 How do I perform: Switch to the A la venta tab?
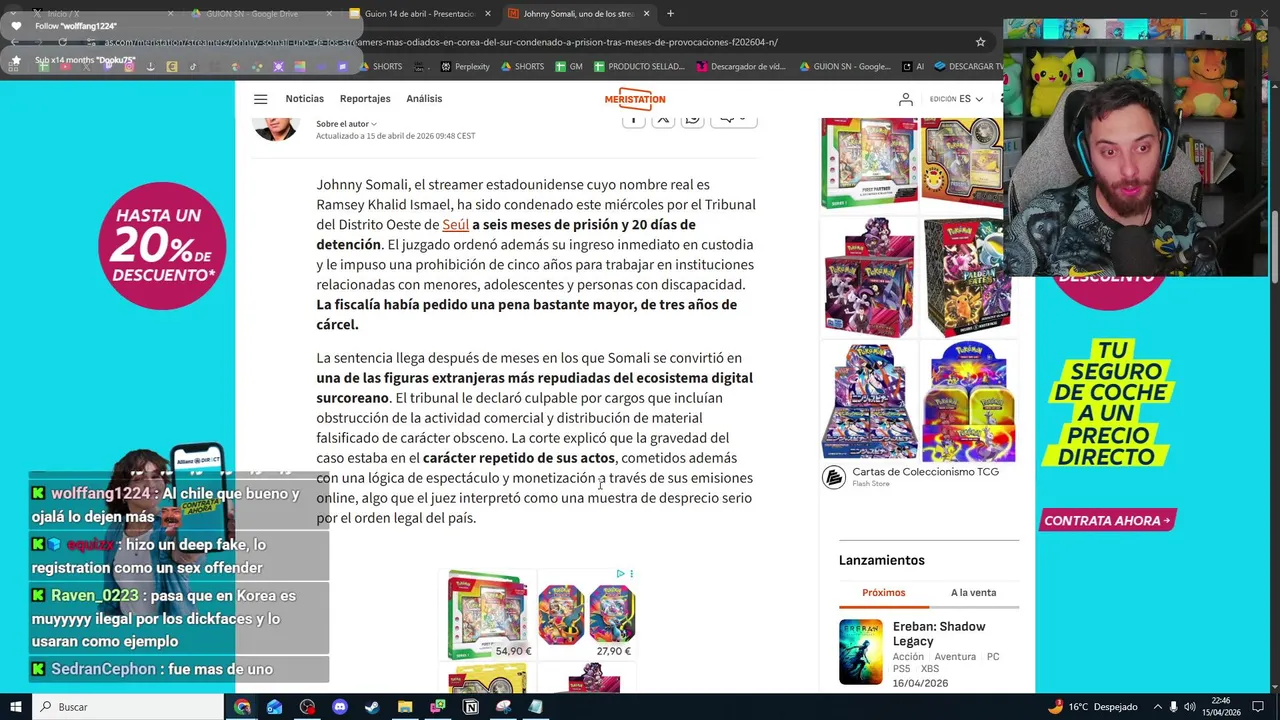[x=973, y=593]
